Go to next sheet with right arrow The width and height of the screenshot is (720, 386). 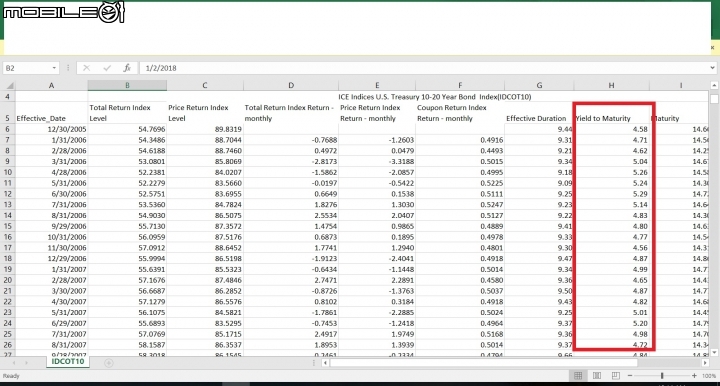pos(27,363)
